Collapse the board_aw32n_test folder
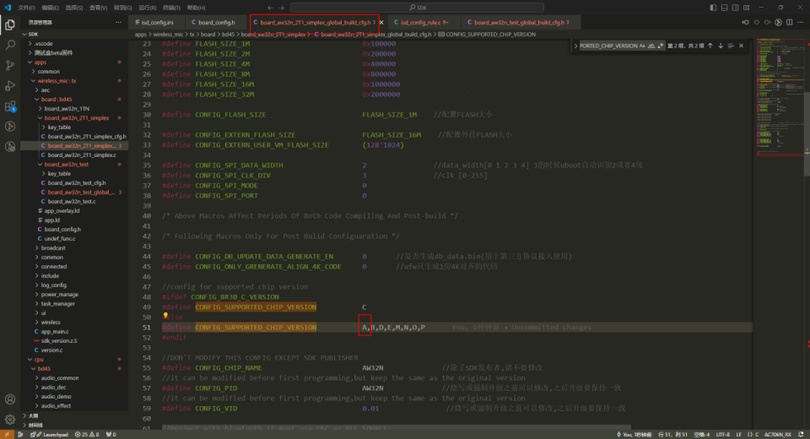Image resolution: width=810 pixels, height=439 pixels. 40,164
